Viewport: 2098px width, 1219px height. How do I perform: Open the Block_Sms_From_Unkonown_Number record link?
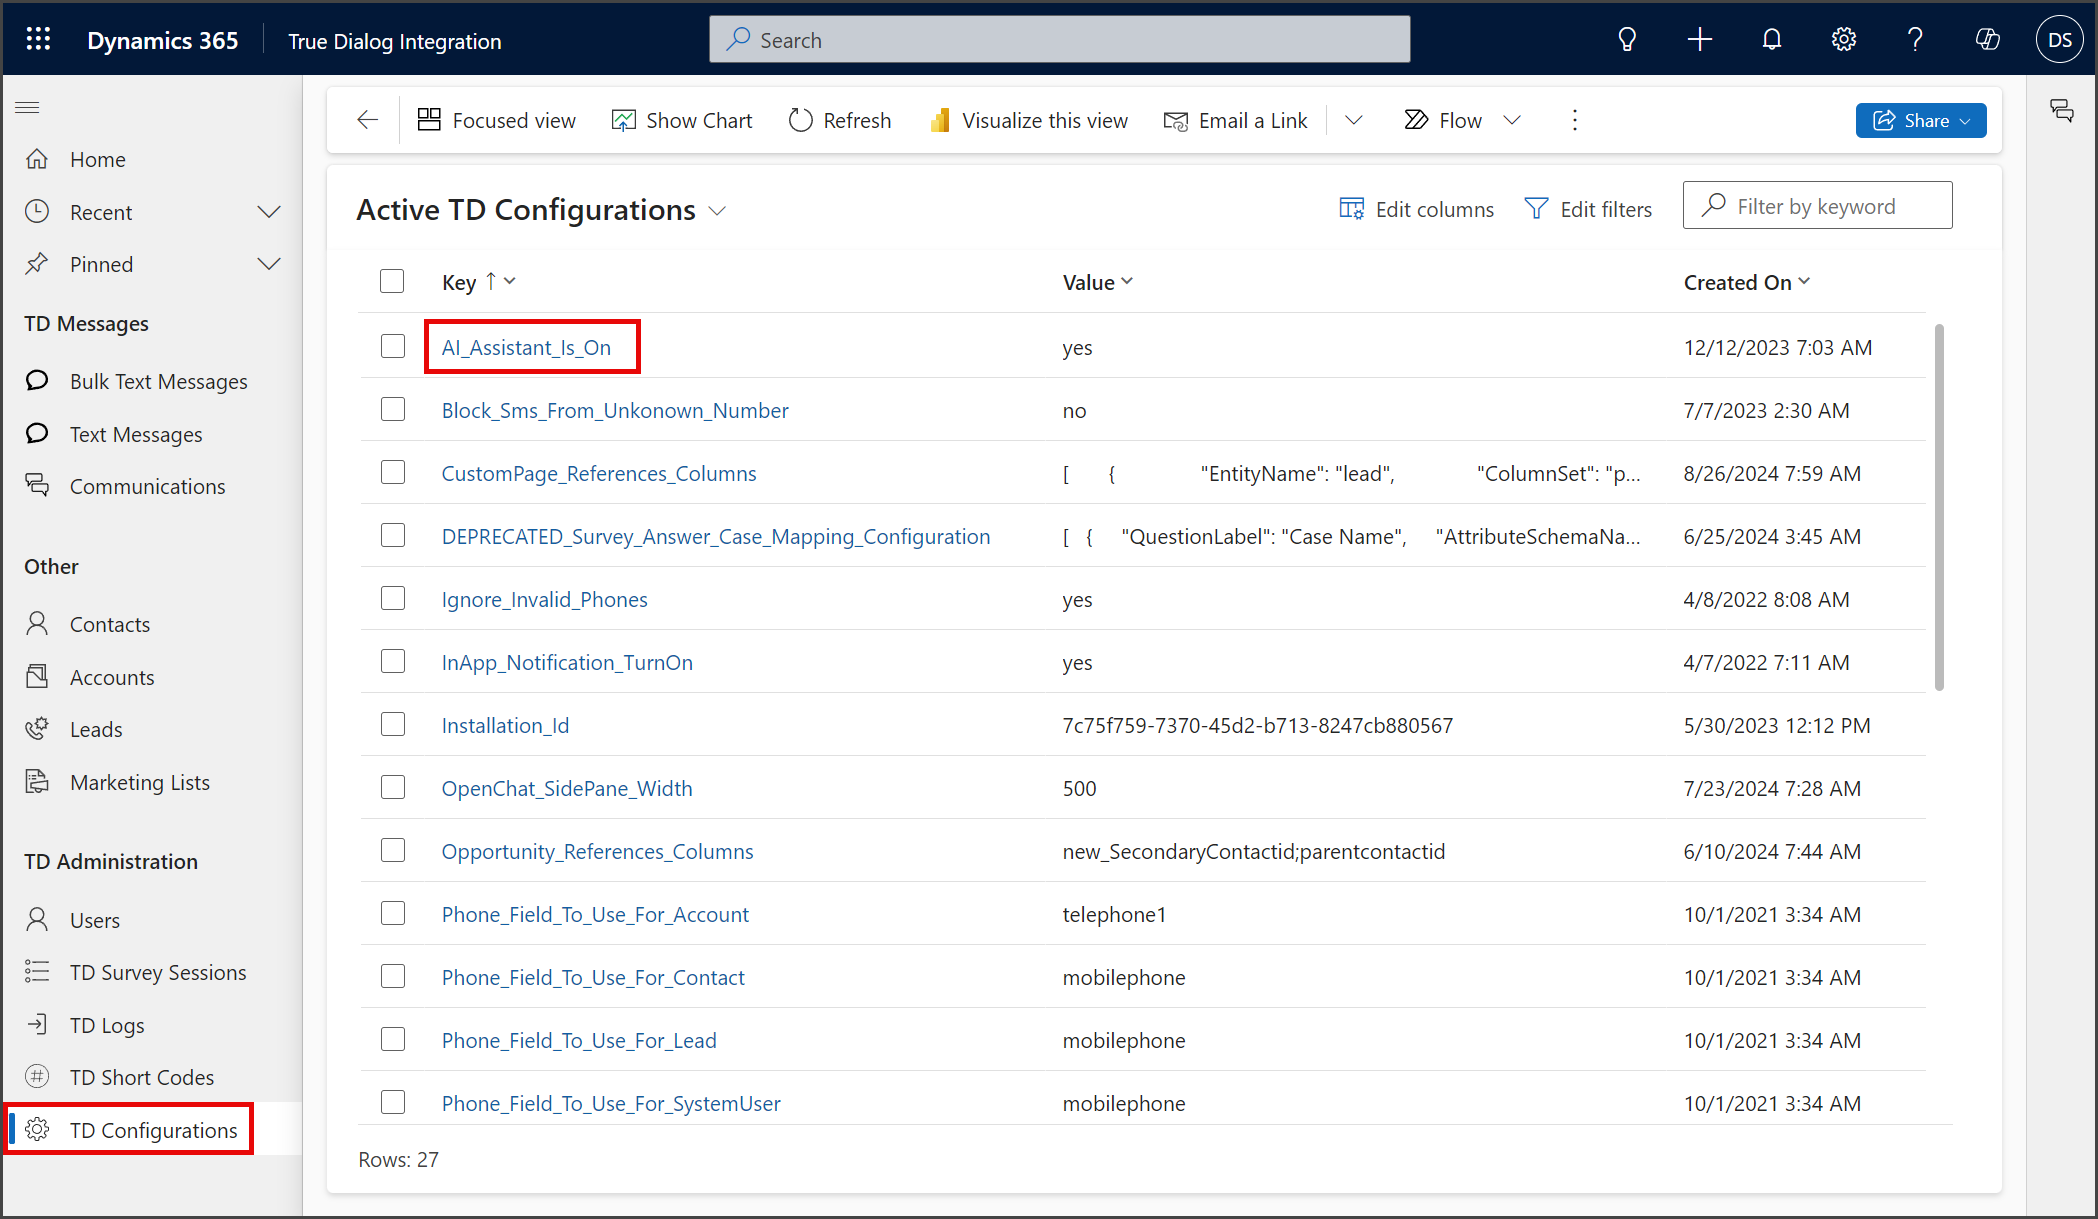pyautogui.click(x=615, y=410)
